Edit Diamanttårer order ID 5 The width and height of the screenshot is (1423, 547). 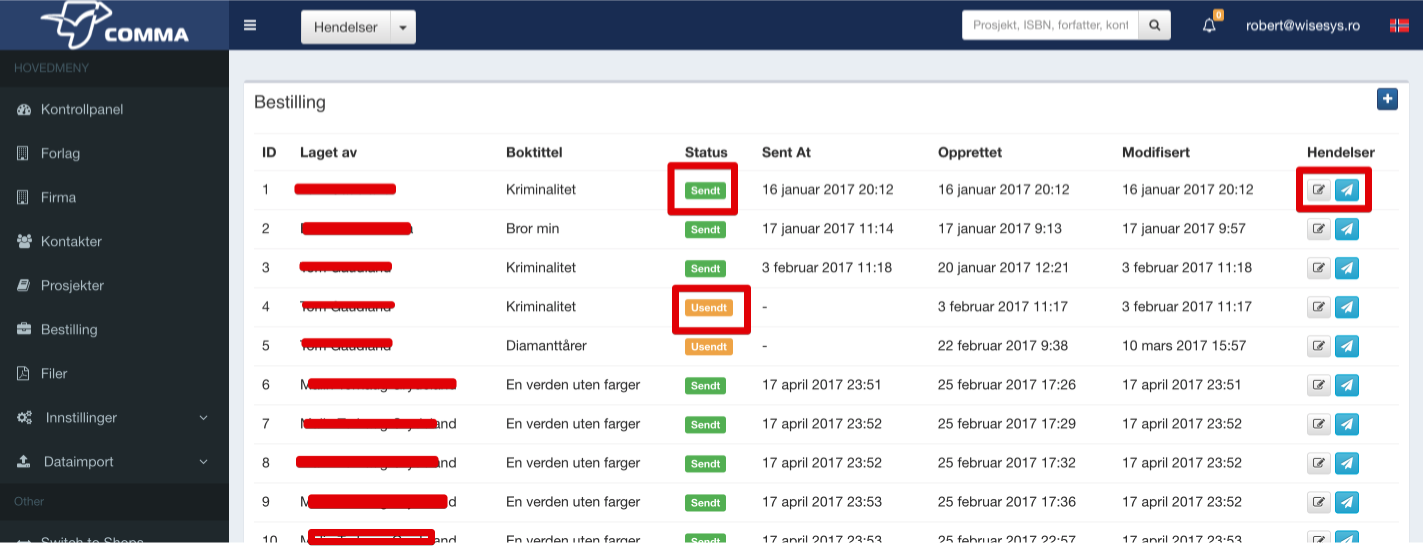point(1319,346)
